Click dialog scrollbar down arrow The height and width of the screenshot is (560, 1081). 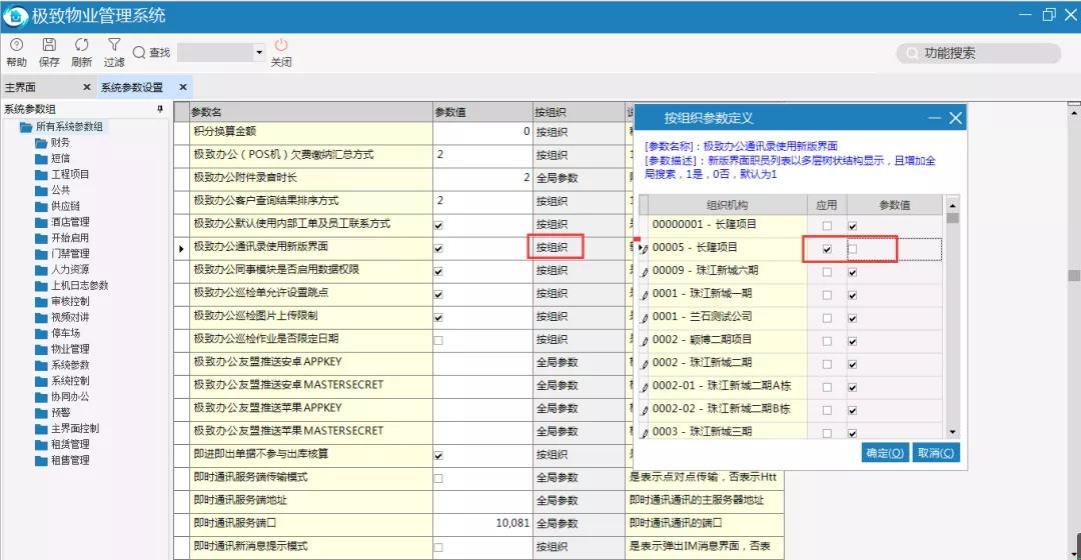coord(953,432)
